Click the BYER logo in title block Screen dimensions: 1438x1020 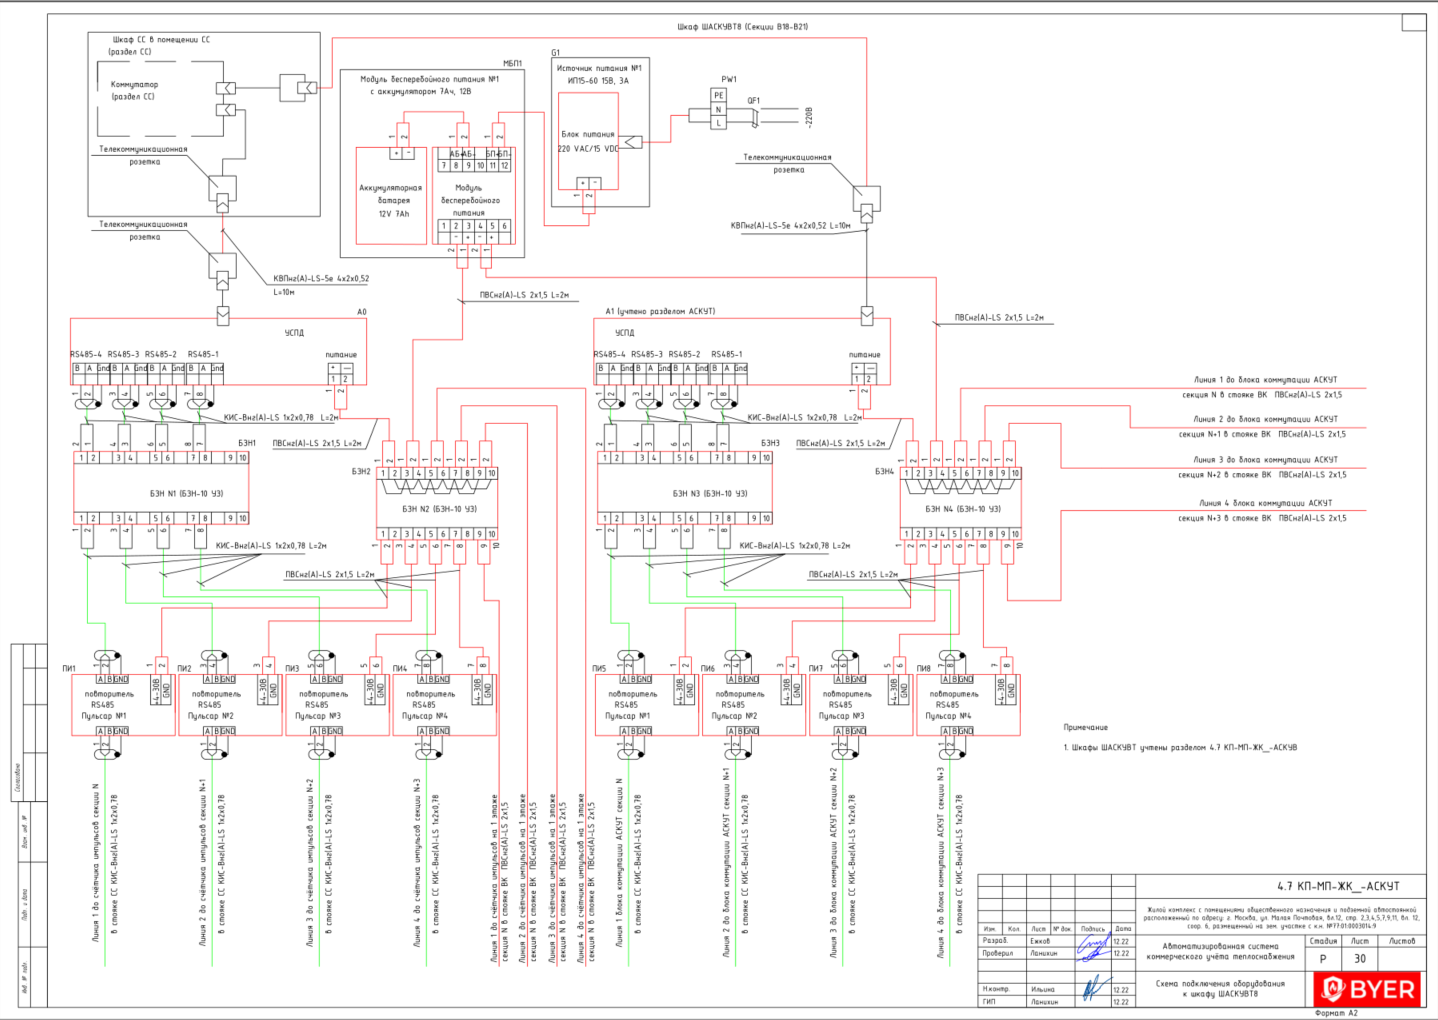tap(1369, 989)
